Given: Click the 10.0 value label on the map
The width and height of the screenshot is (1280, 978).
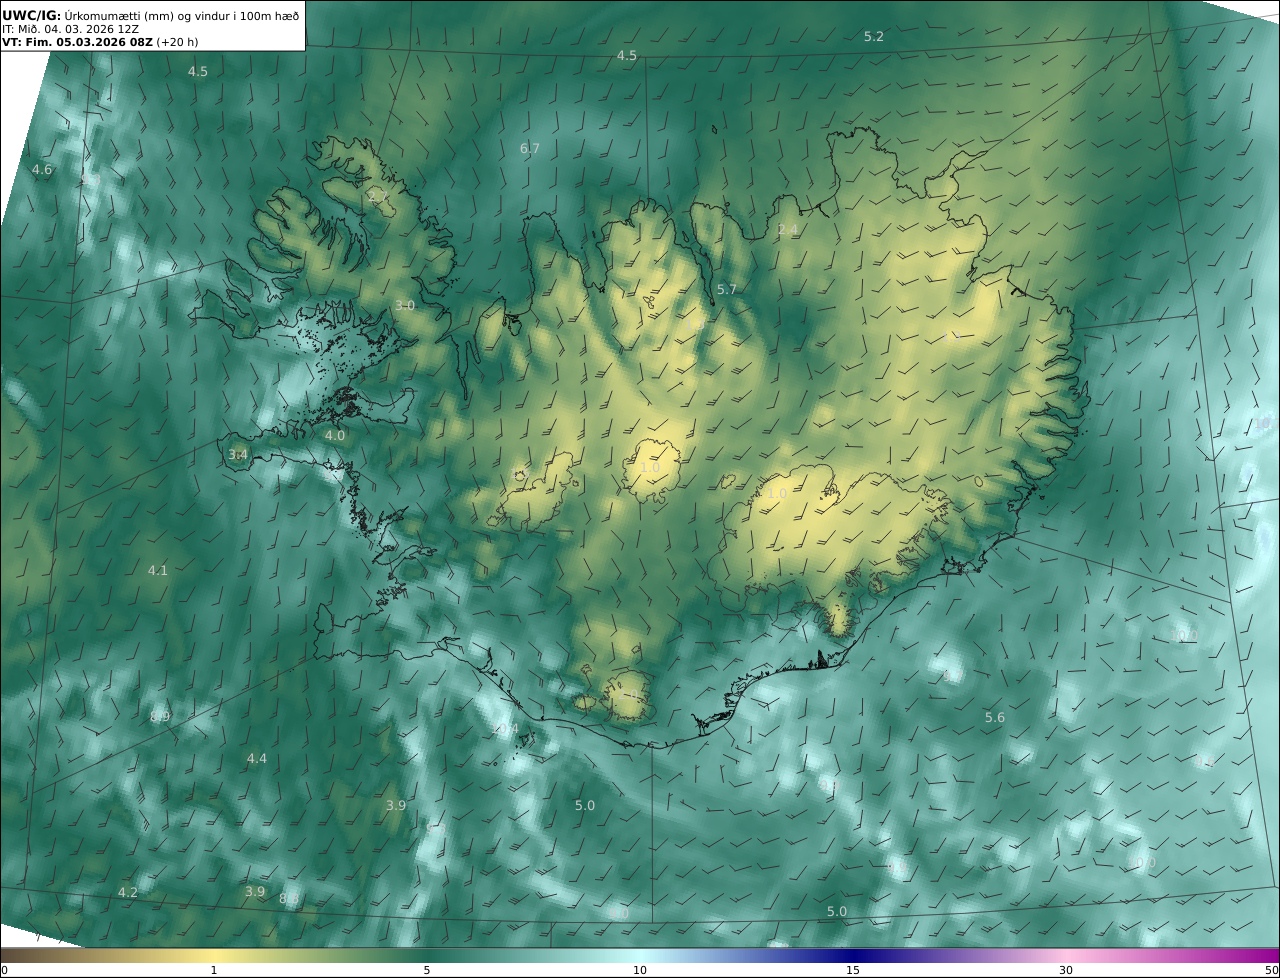Looking at the screenshot, I should coord(1184,636).
